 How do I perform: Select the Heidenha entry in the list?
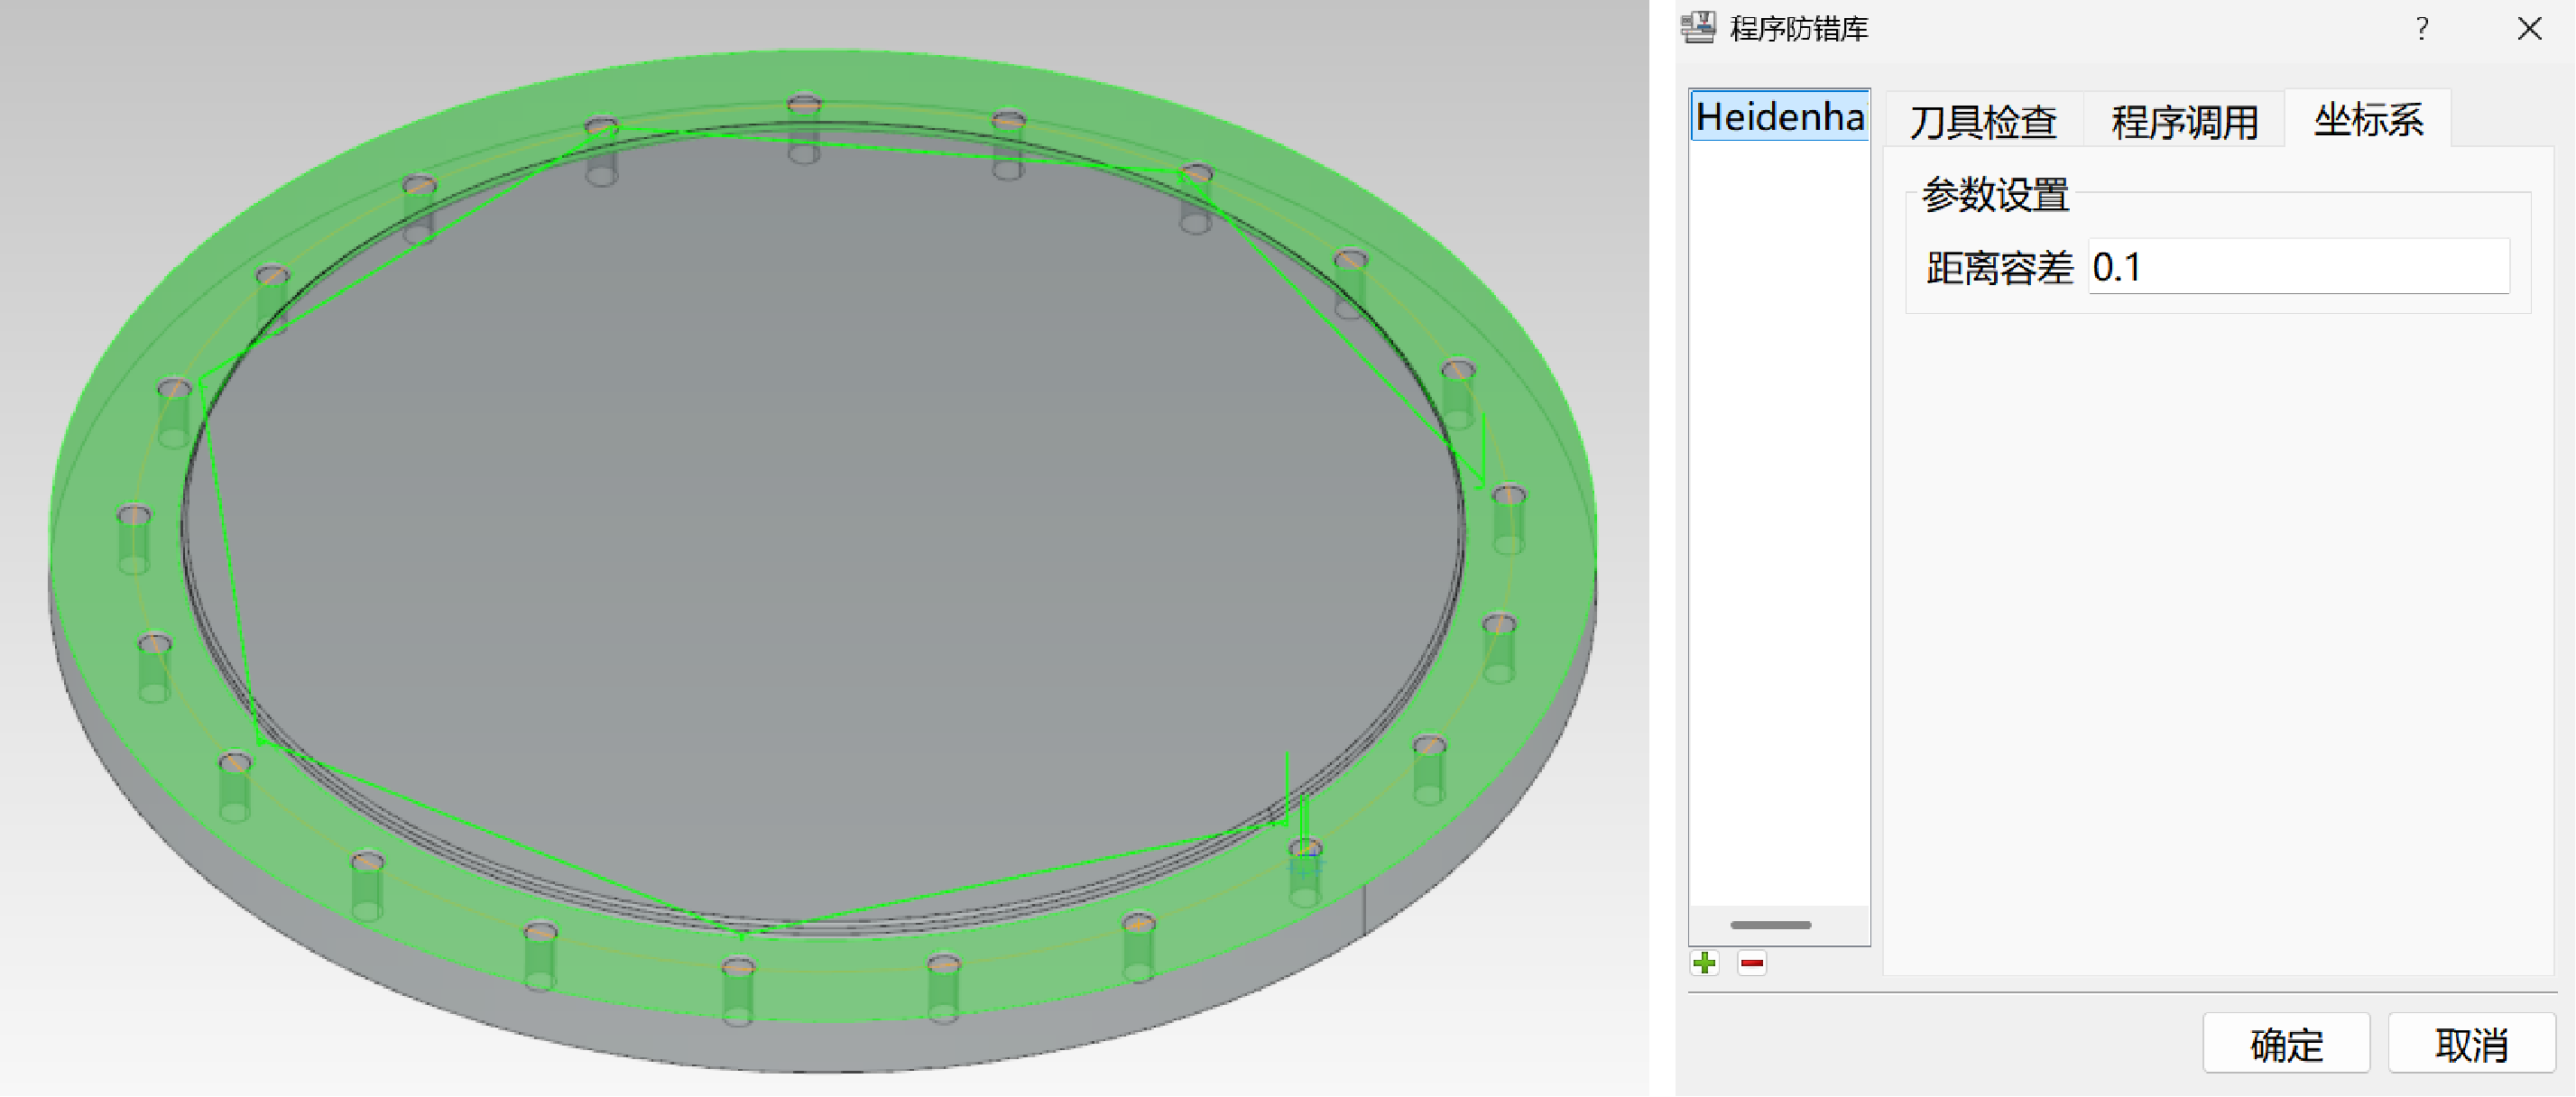tap(1779, 117)
